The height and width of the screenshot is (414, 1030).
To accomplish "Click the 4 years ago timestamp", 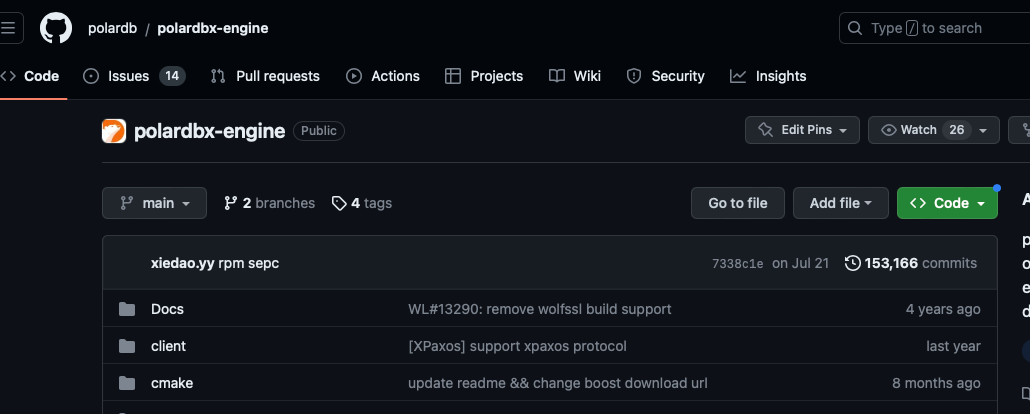I will (943, 309).
